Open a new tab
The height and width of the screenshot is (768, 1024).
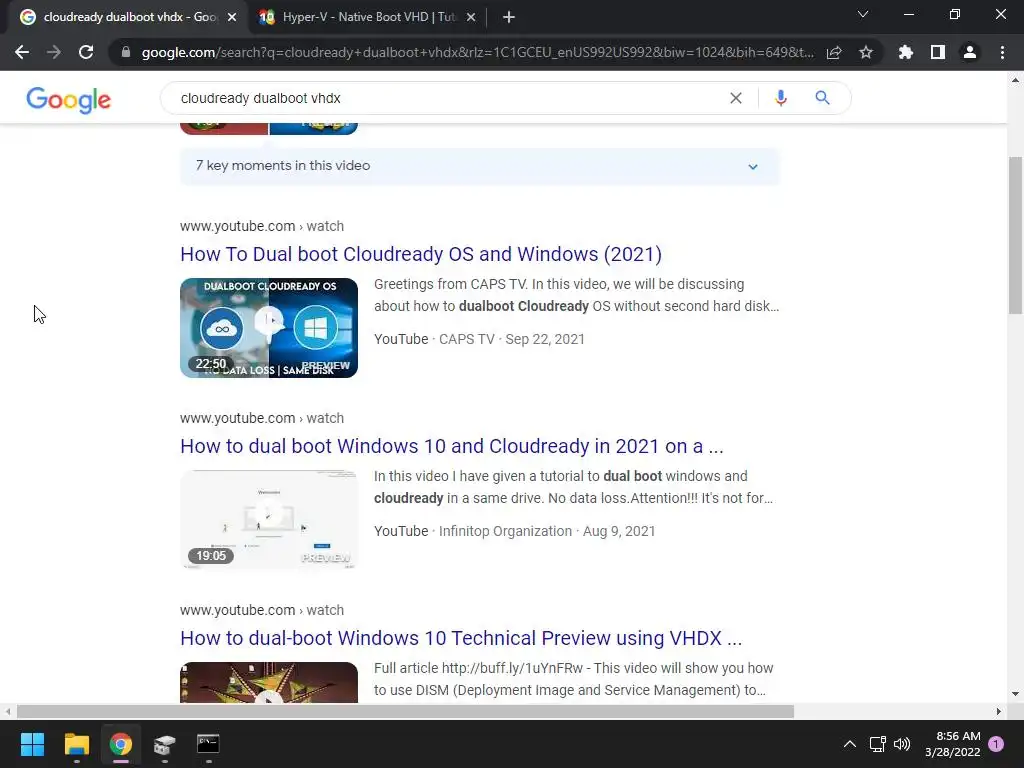point(509,18)
